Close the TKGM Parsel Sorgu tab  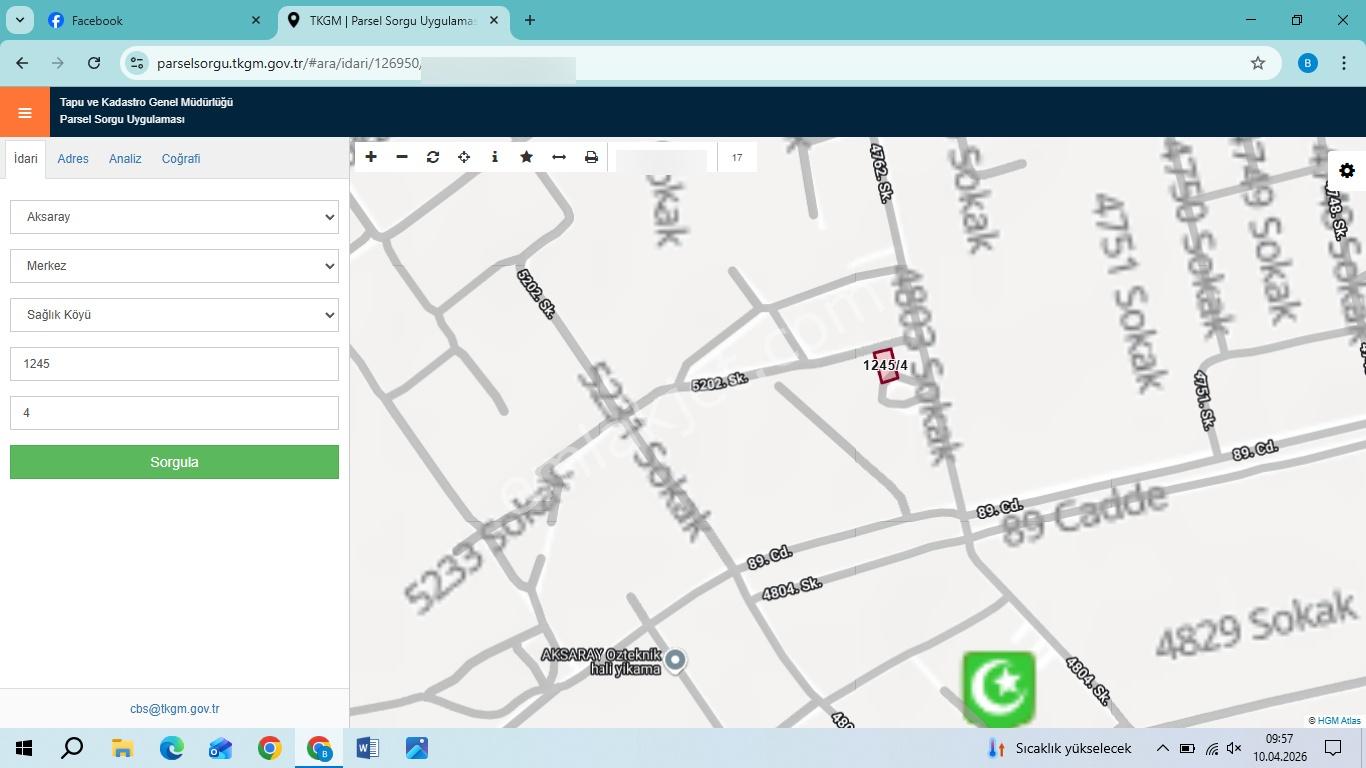point(494,20)
